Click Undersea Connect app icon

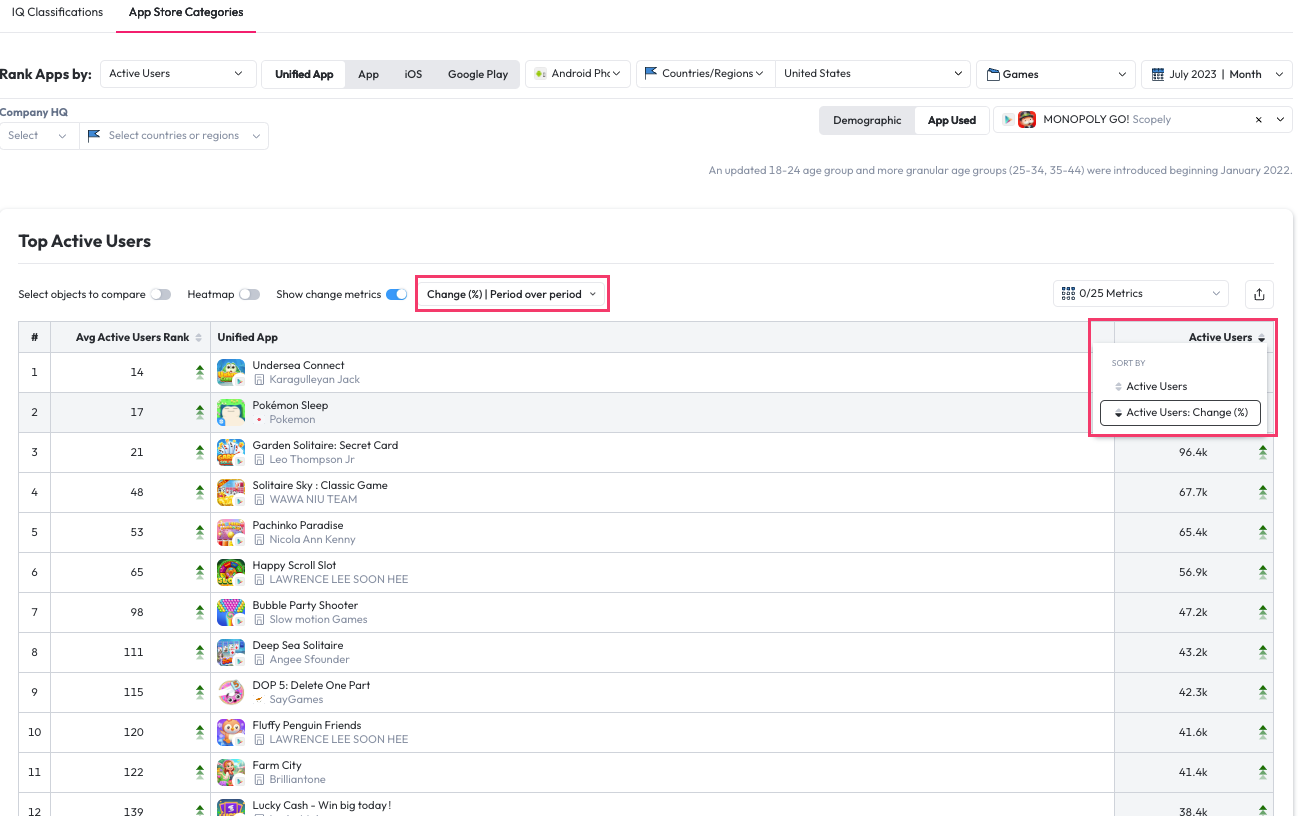click(x=231, y=372)
